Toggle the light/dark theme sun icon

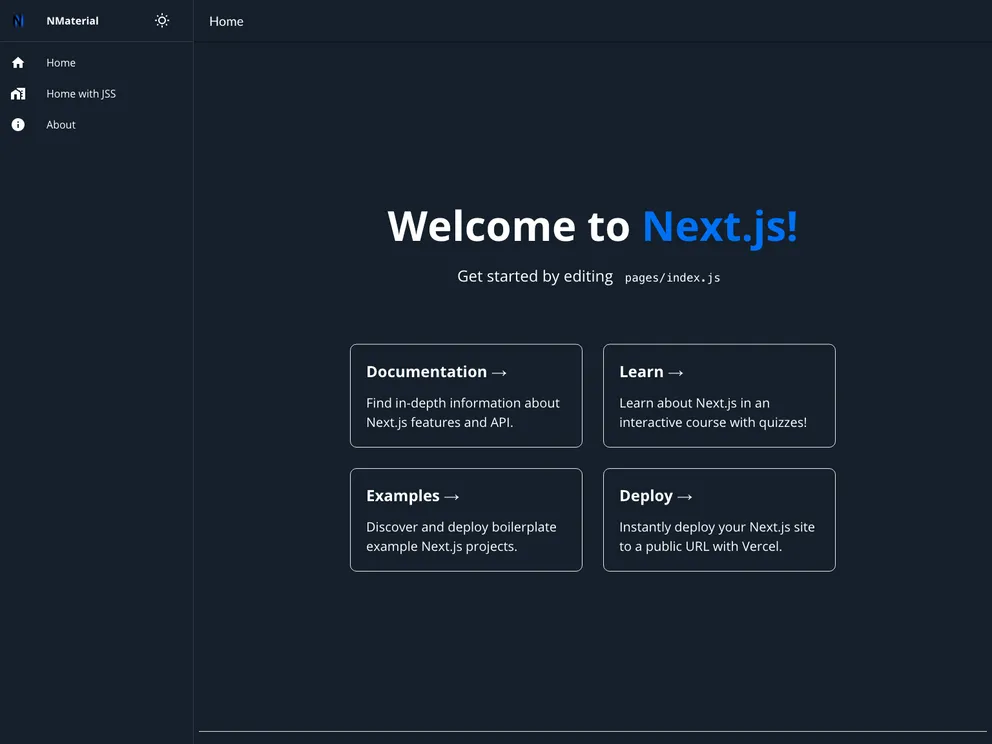(x=162, y=21)
